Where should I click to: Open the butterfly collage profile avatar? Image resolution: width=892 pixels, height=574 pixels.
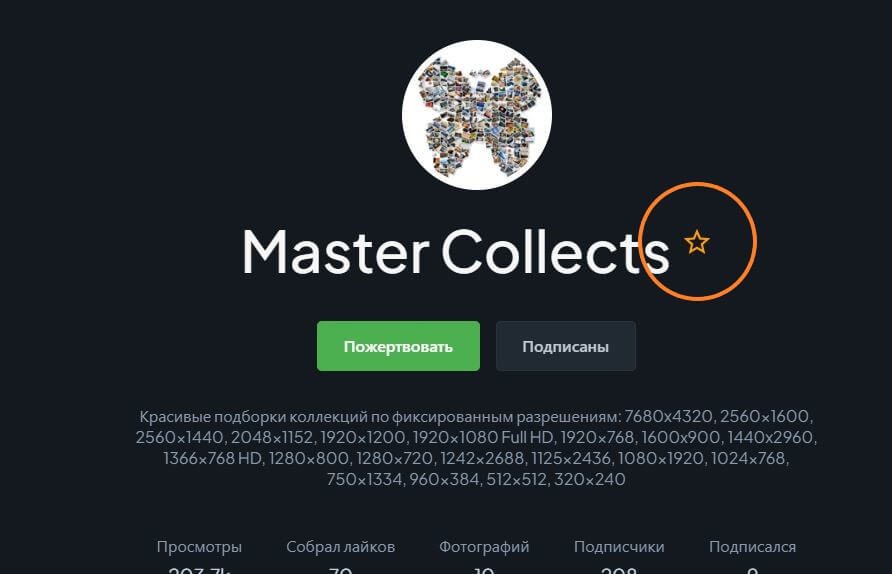[x=477, y=114]
